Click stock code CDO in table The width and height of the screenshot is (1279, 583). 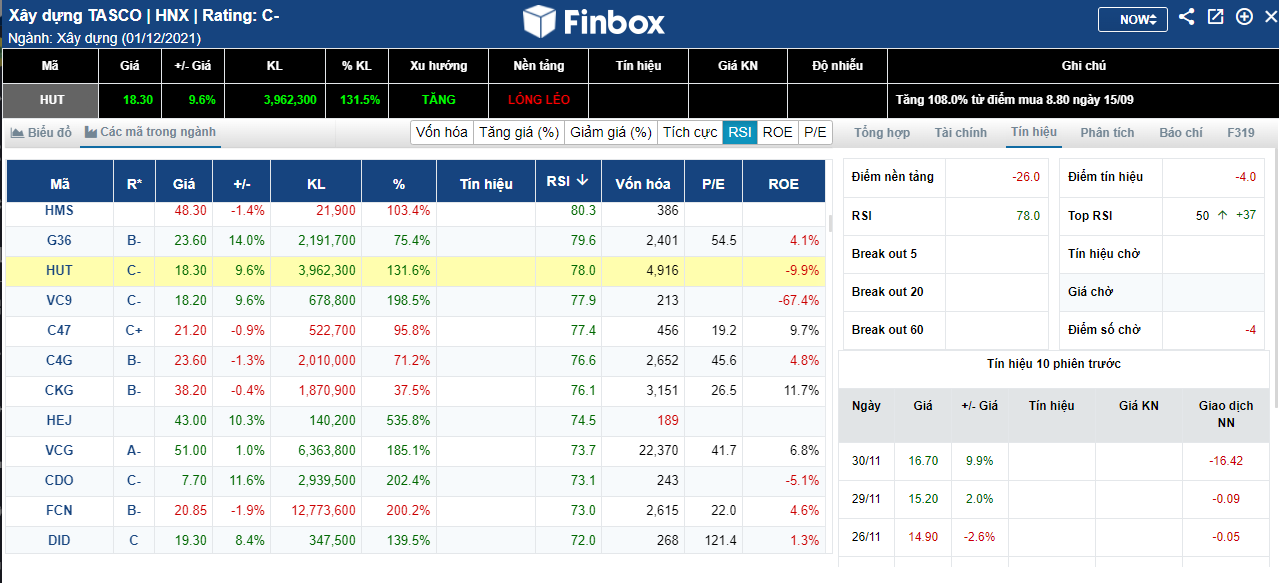59,480
